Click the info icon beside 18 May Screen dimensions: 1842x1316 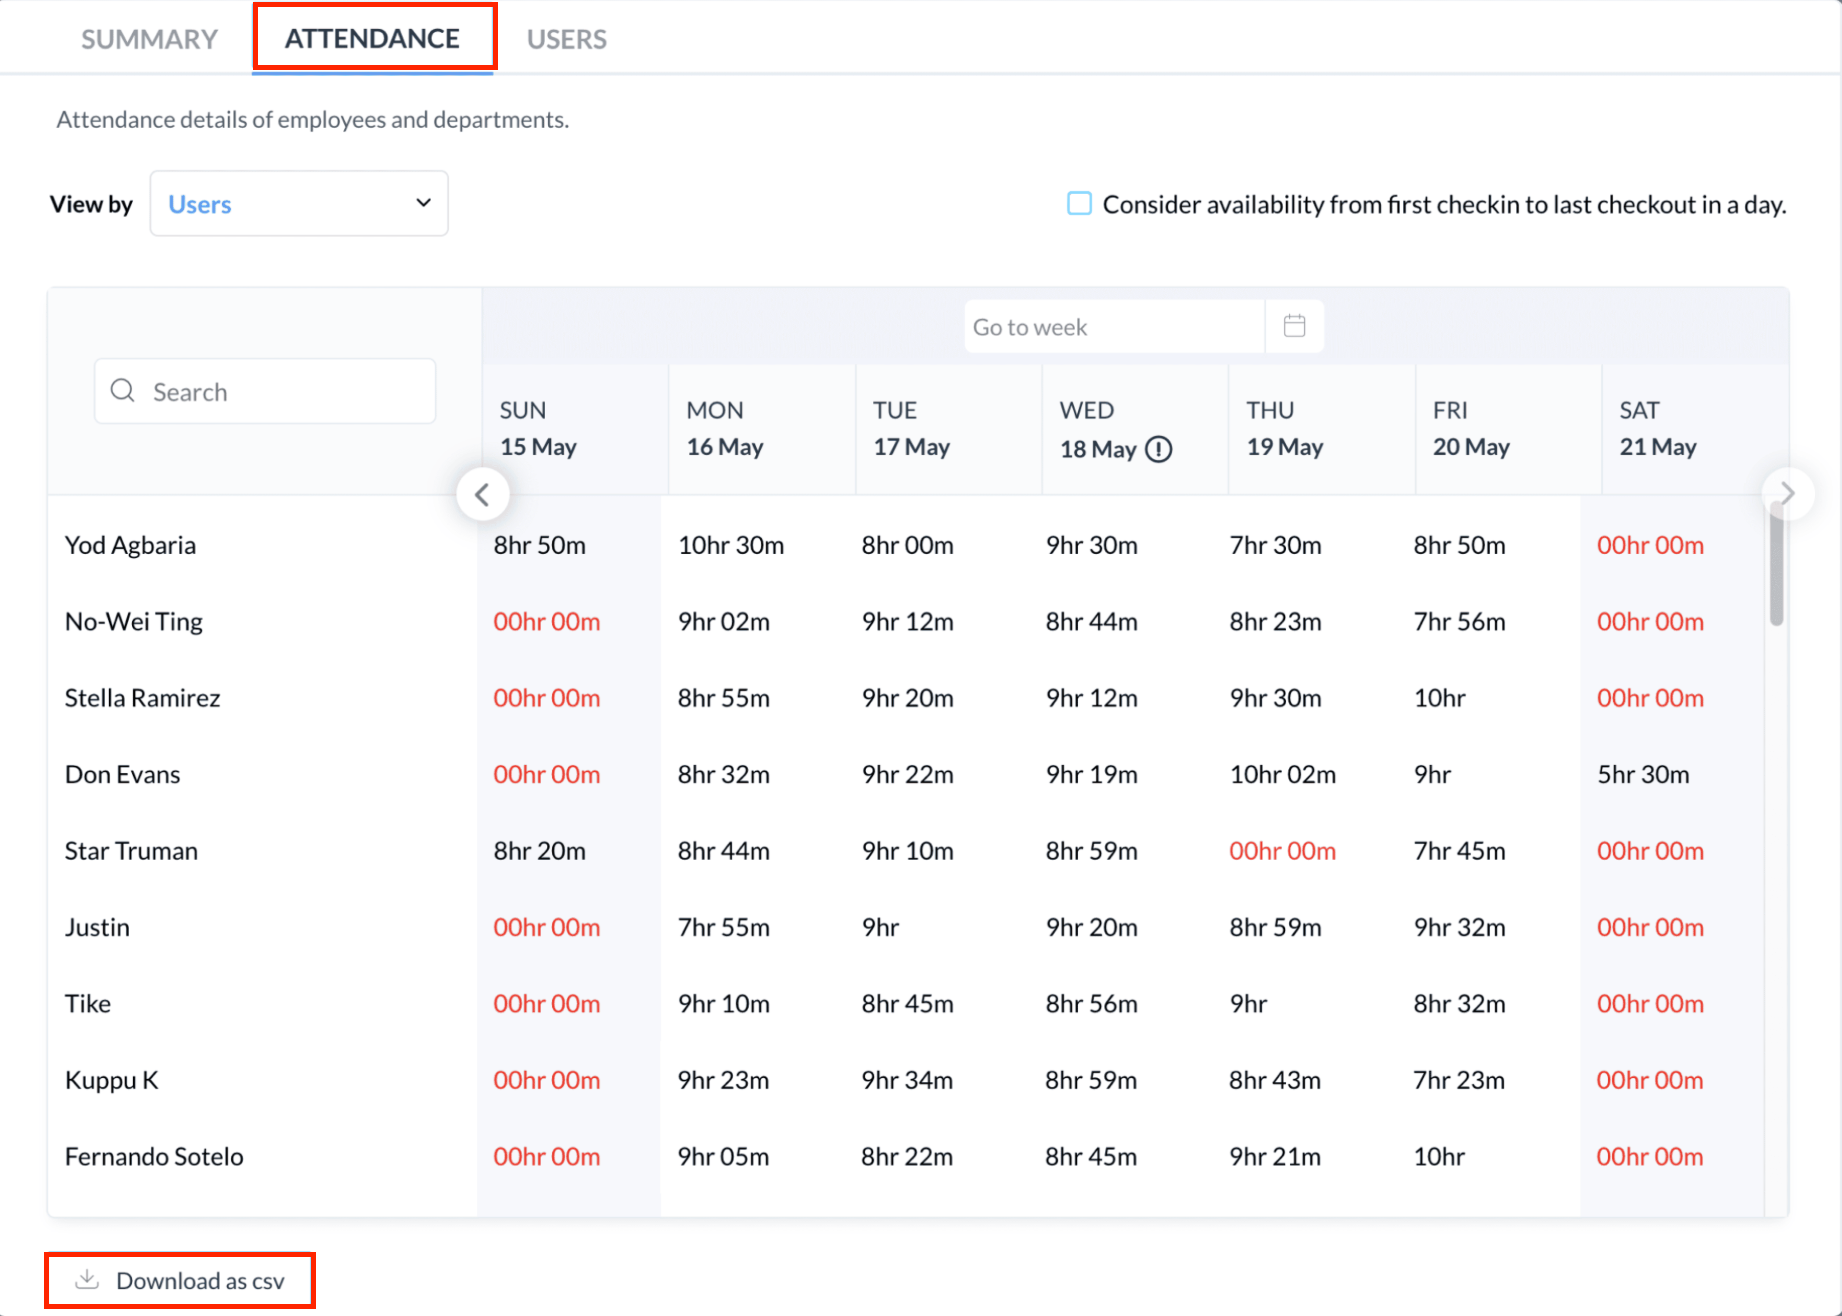pyautogui.click(x=1158, y=449)
